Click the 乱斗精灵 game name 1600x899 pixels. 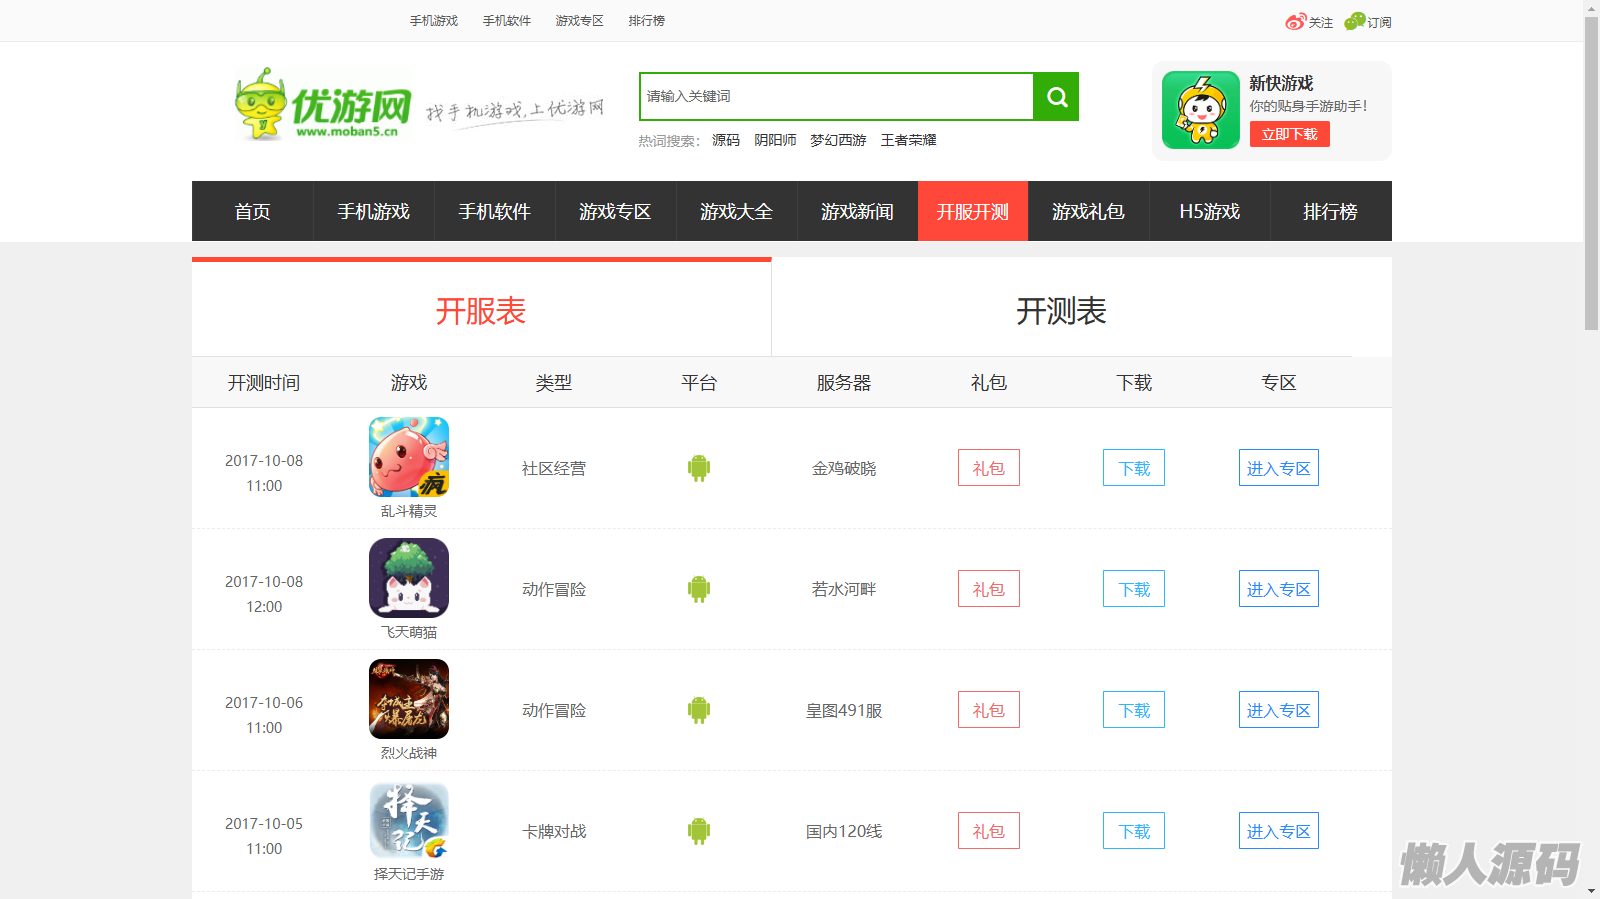click(409, 511)
